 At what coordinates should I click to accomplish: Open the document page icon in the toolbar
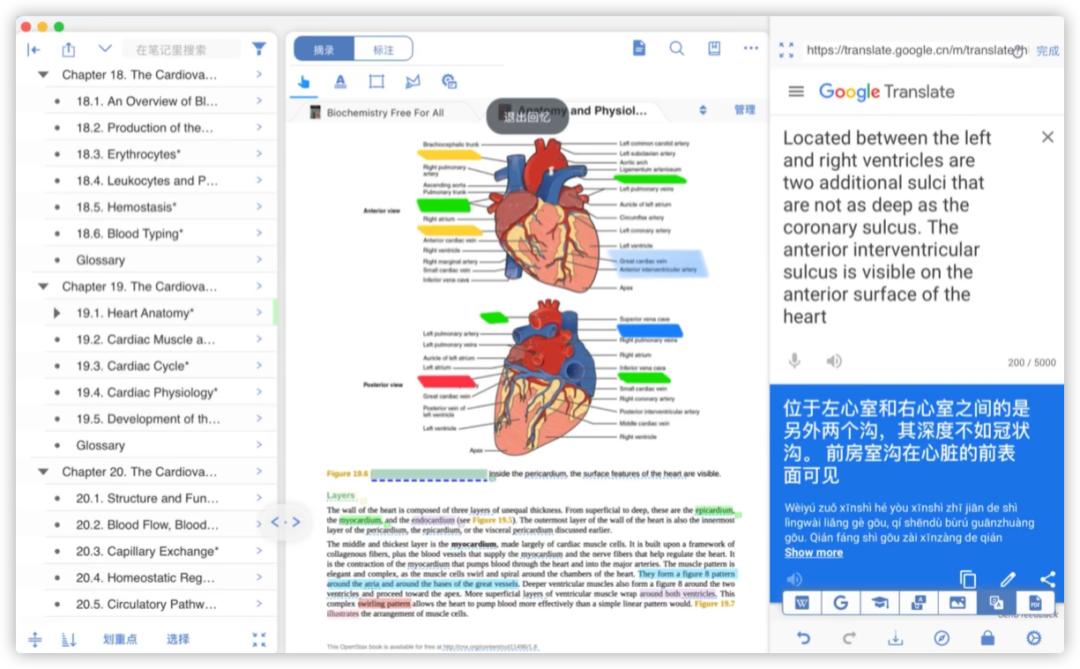639,48
